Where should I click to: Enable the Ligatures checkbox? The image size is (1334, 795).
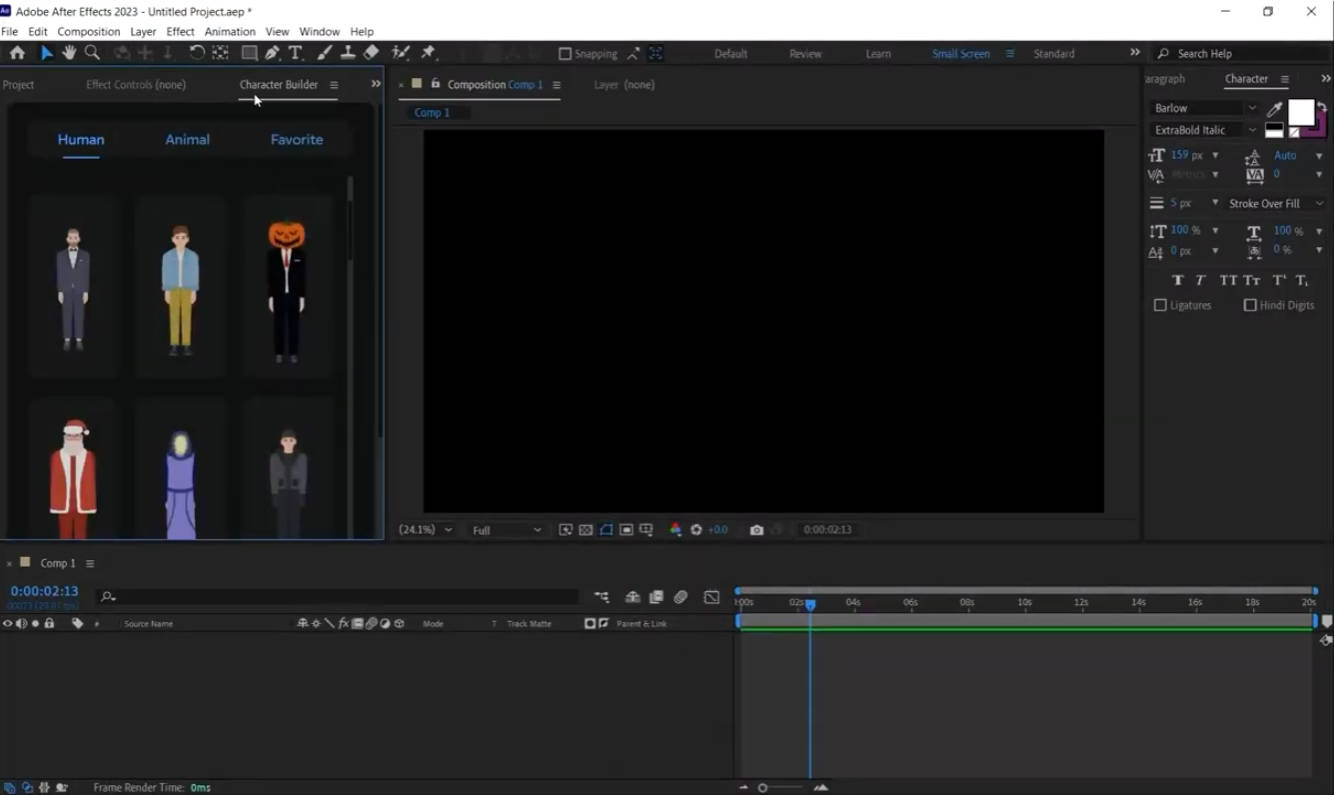[x=1160, y=305]
